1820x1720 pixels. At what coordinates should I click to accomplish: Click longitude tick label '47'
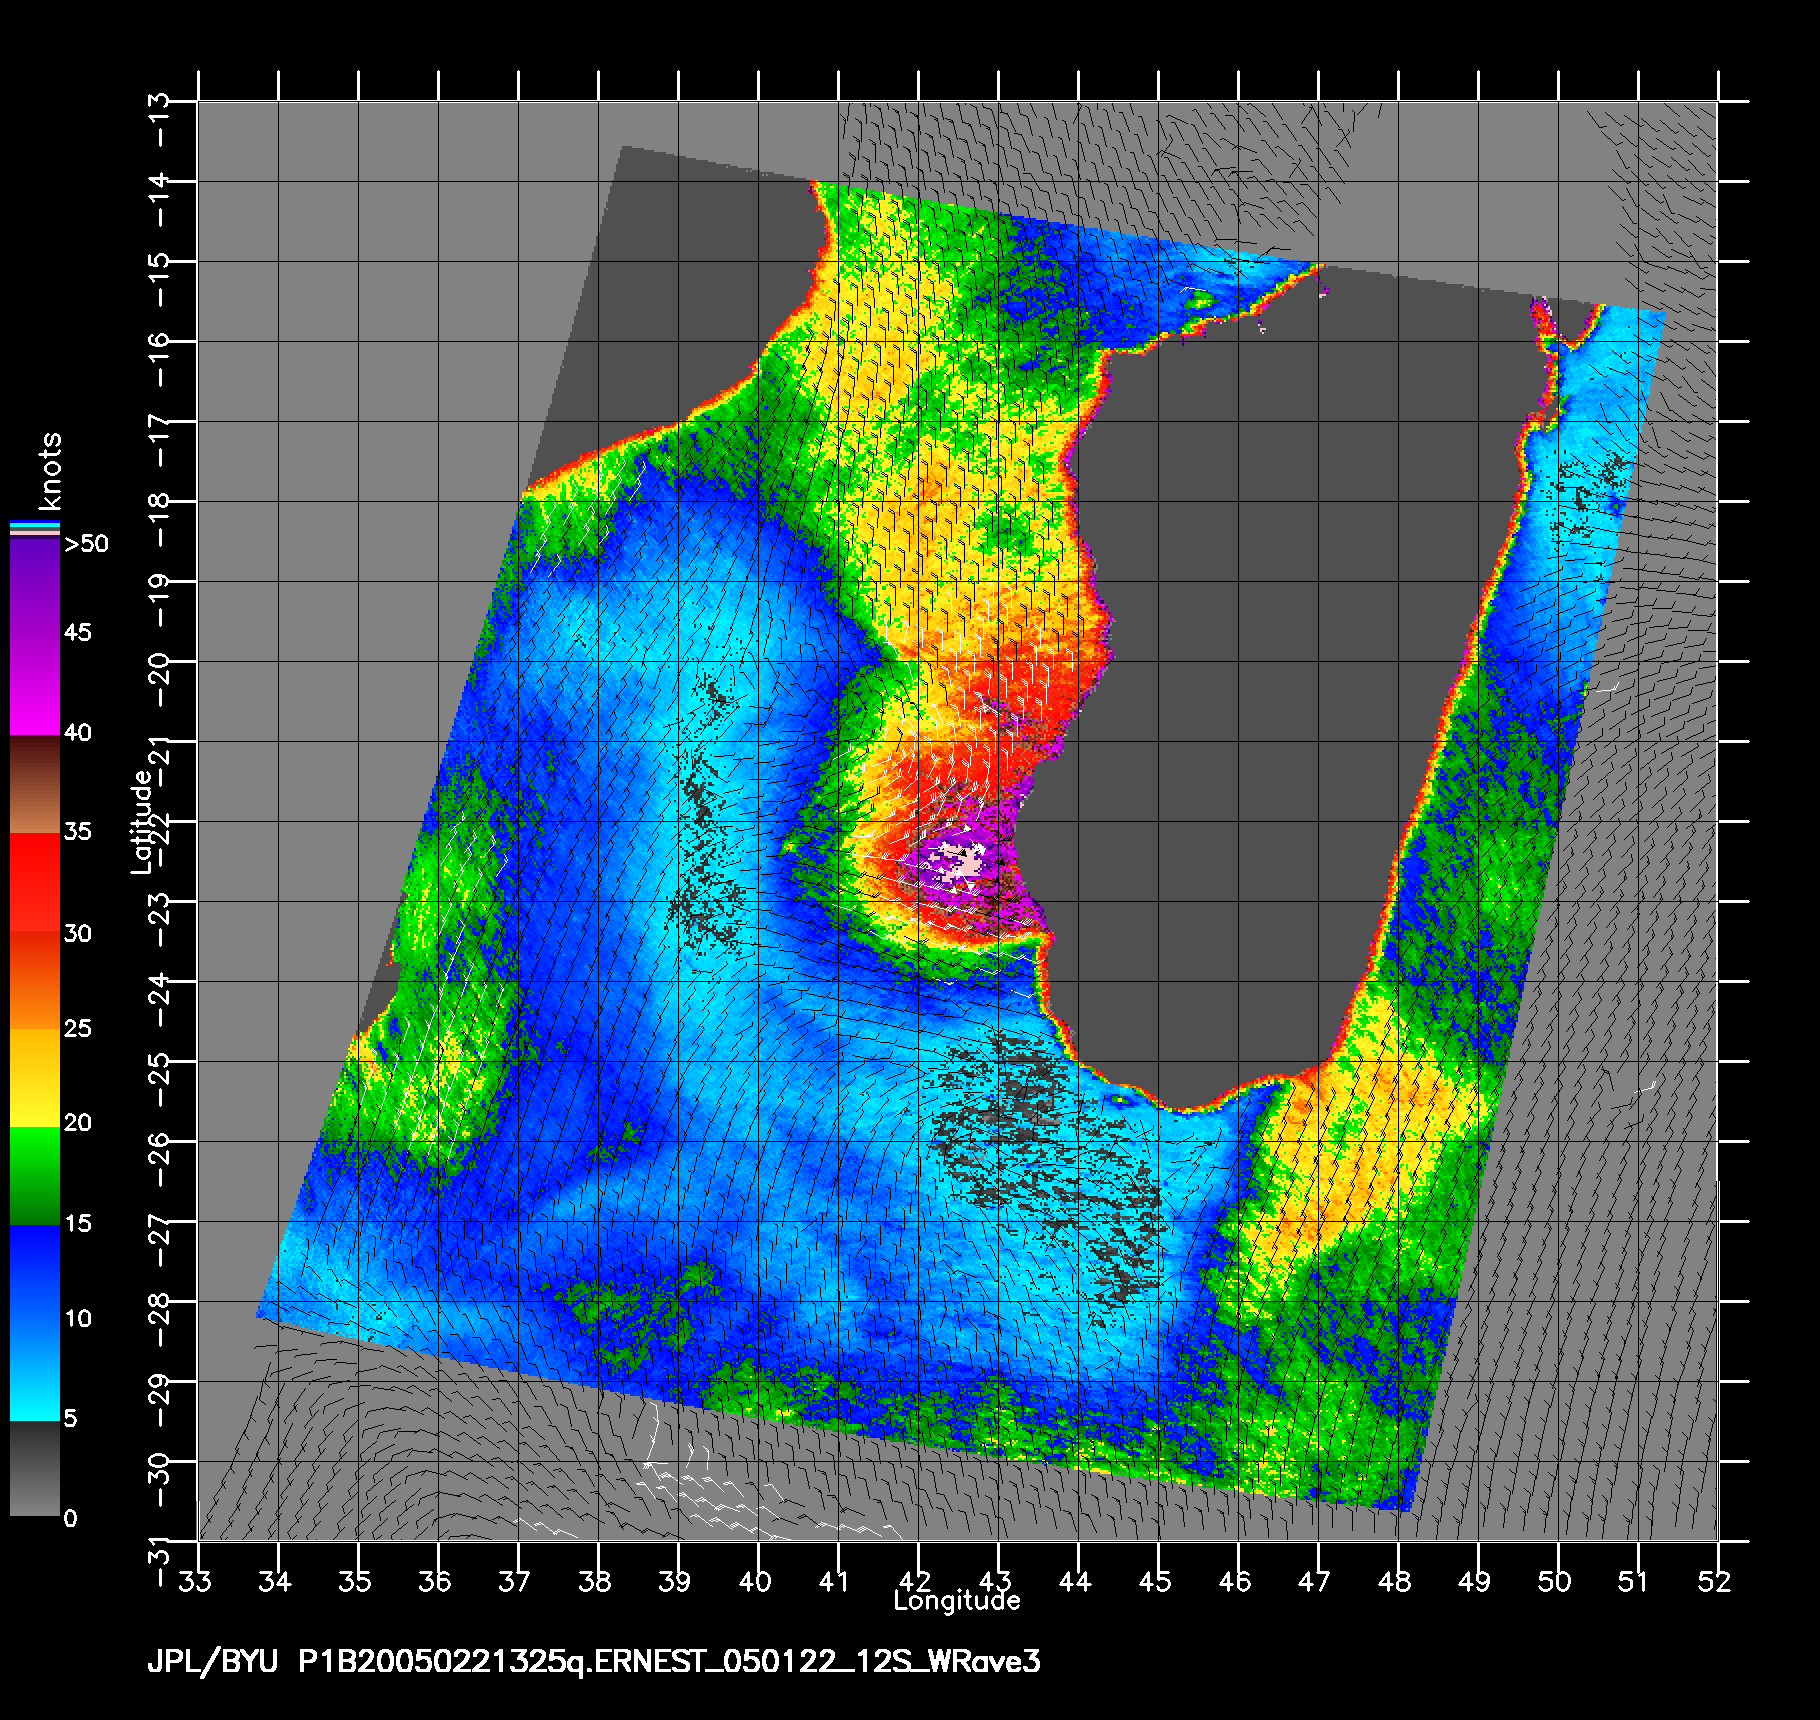(1316, 1581)
